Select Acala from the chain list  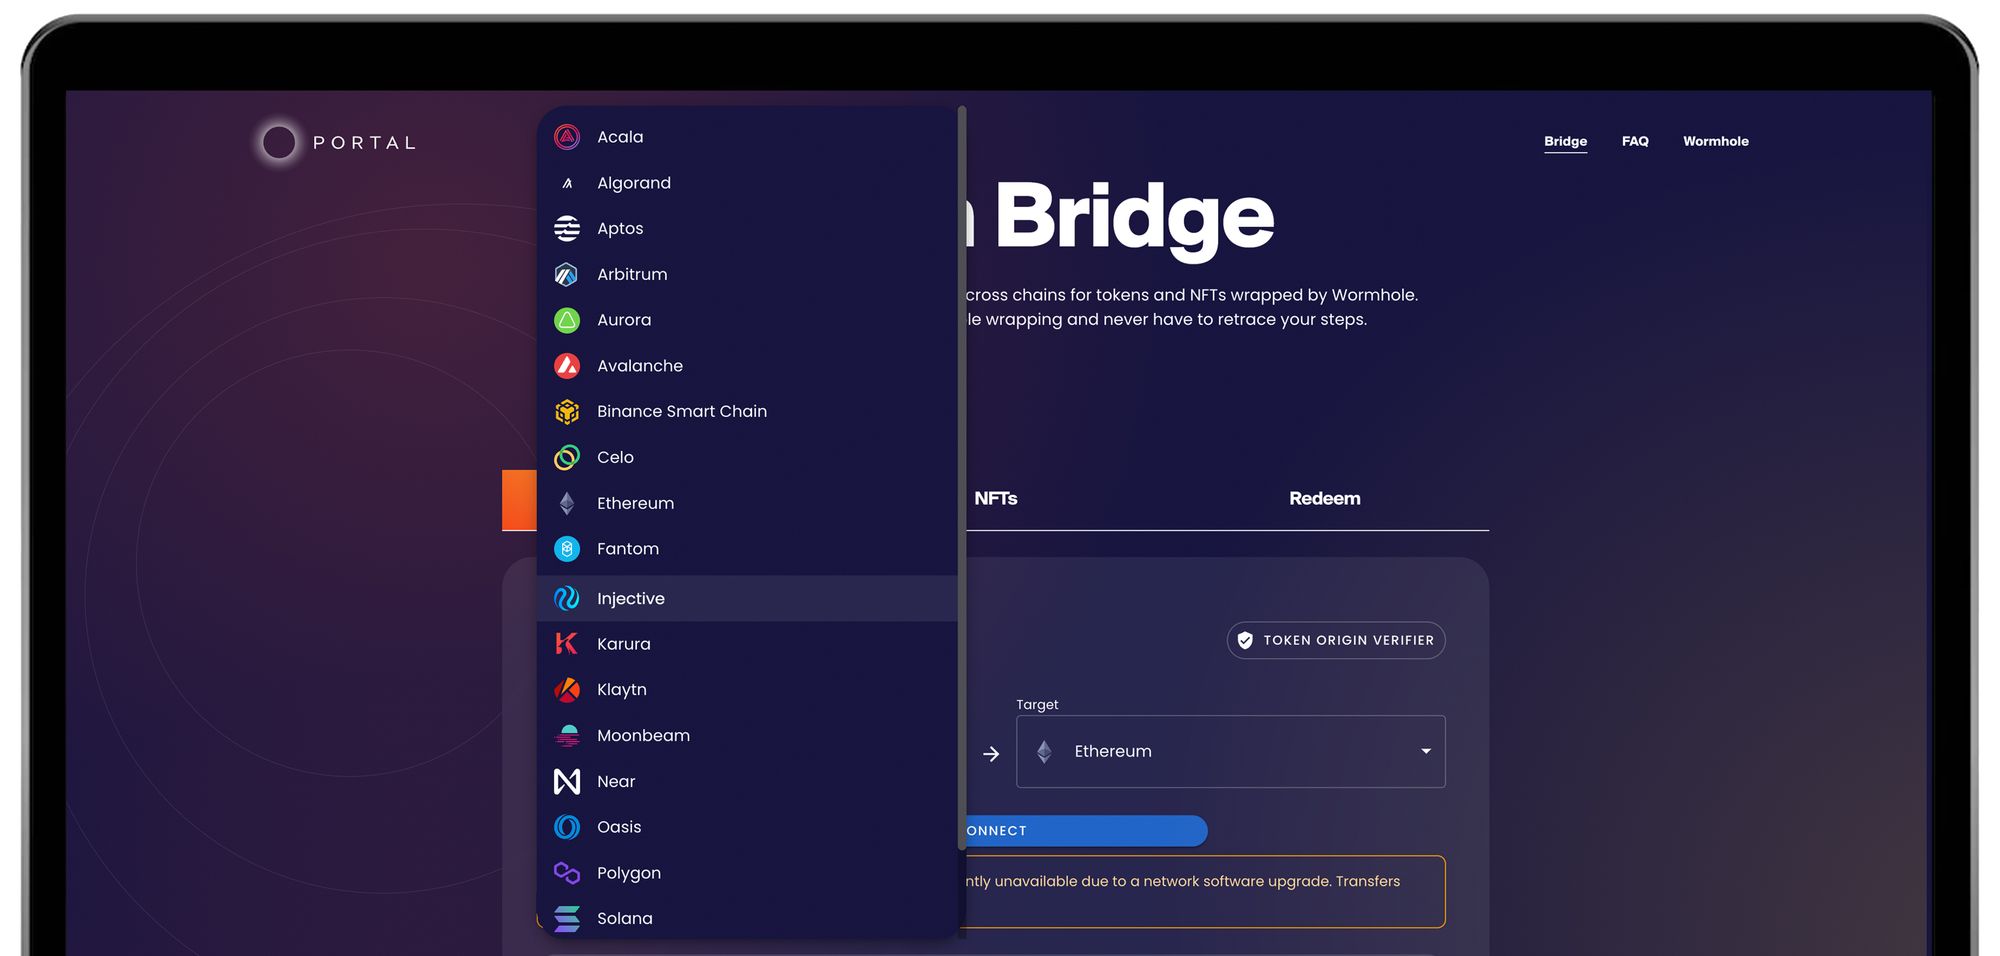747,137
